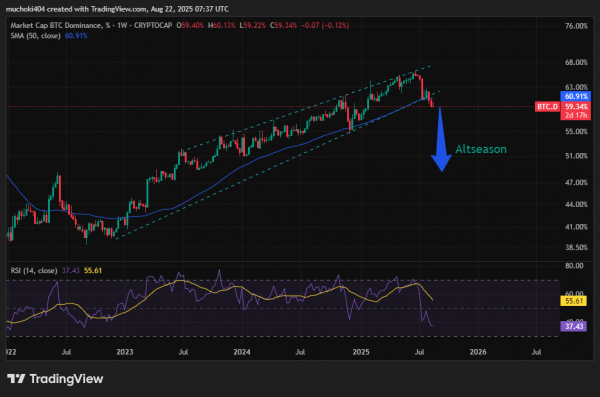Click the yellow 55.61 RSI tag

[574, 301]
